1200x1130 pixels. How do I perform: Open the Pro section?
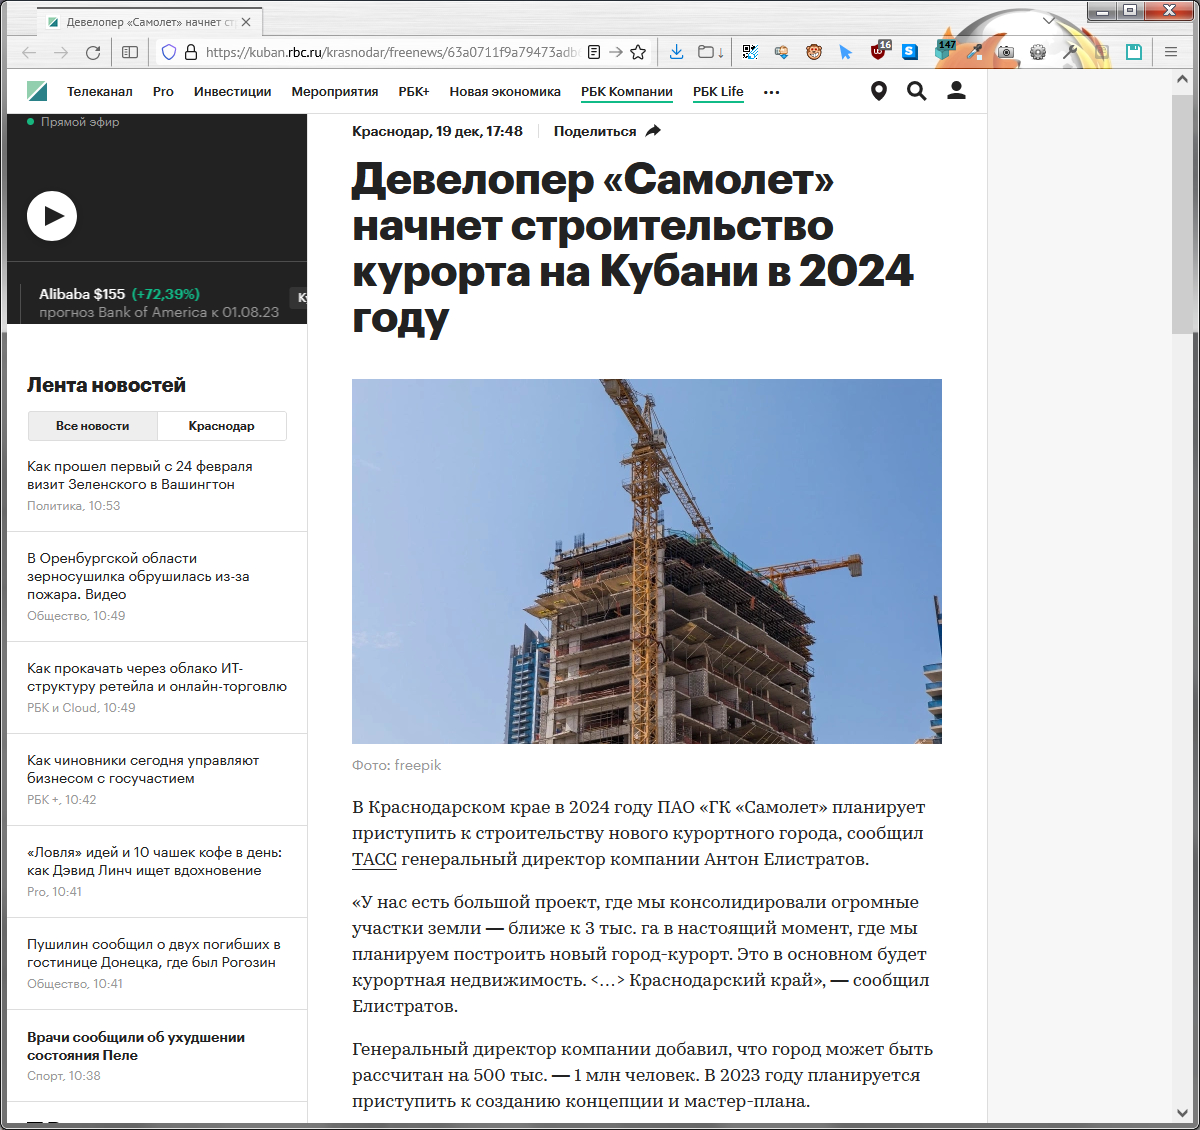(163, 91)
